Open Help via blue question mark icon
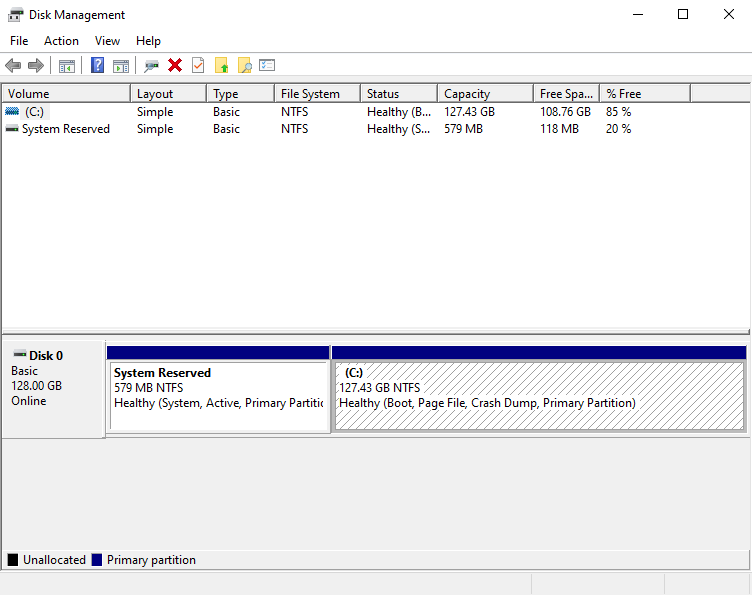 [97, 65]
